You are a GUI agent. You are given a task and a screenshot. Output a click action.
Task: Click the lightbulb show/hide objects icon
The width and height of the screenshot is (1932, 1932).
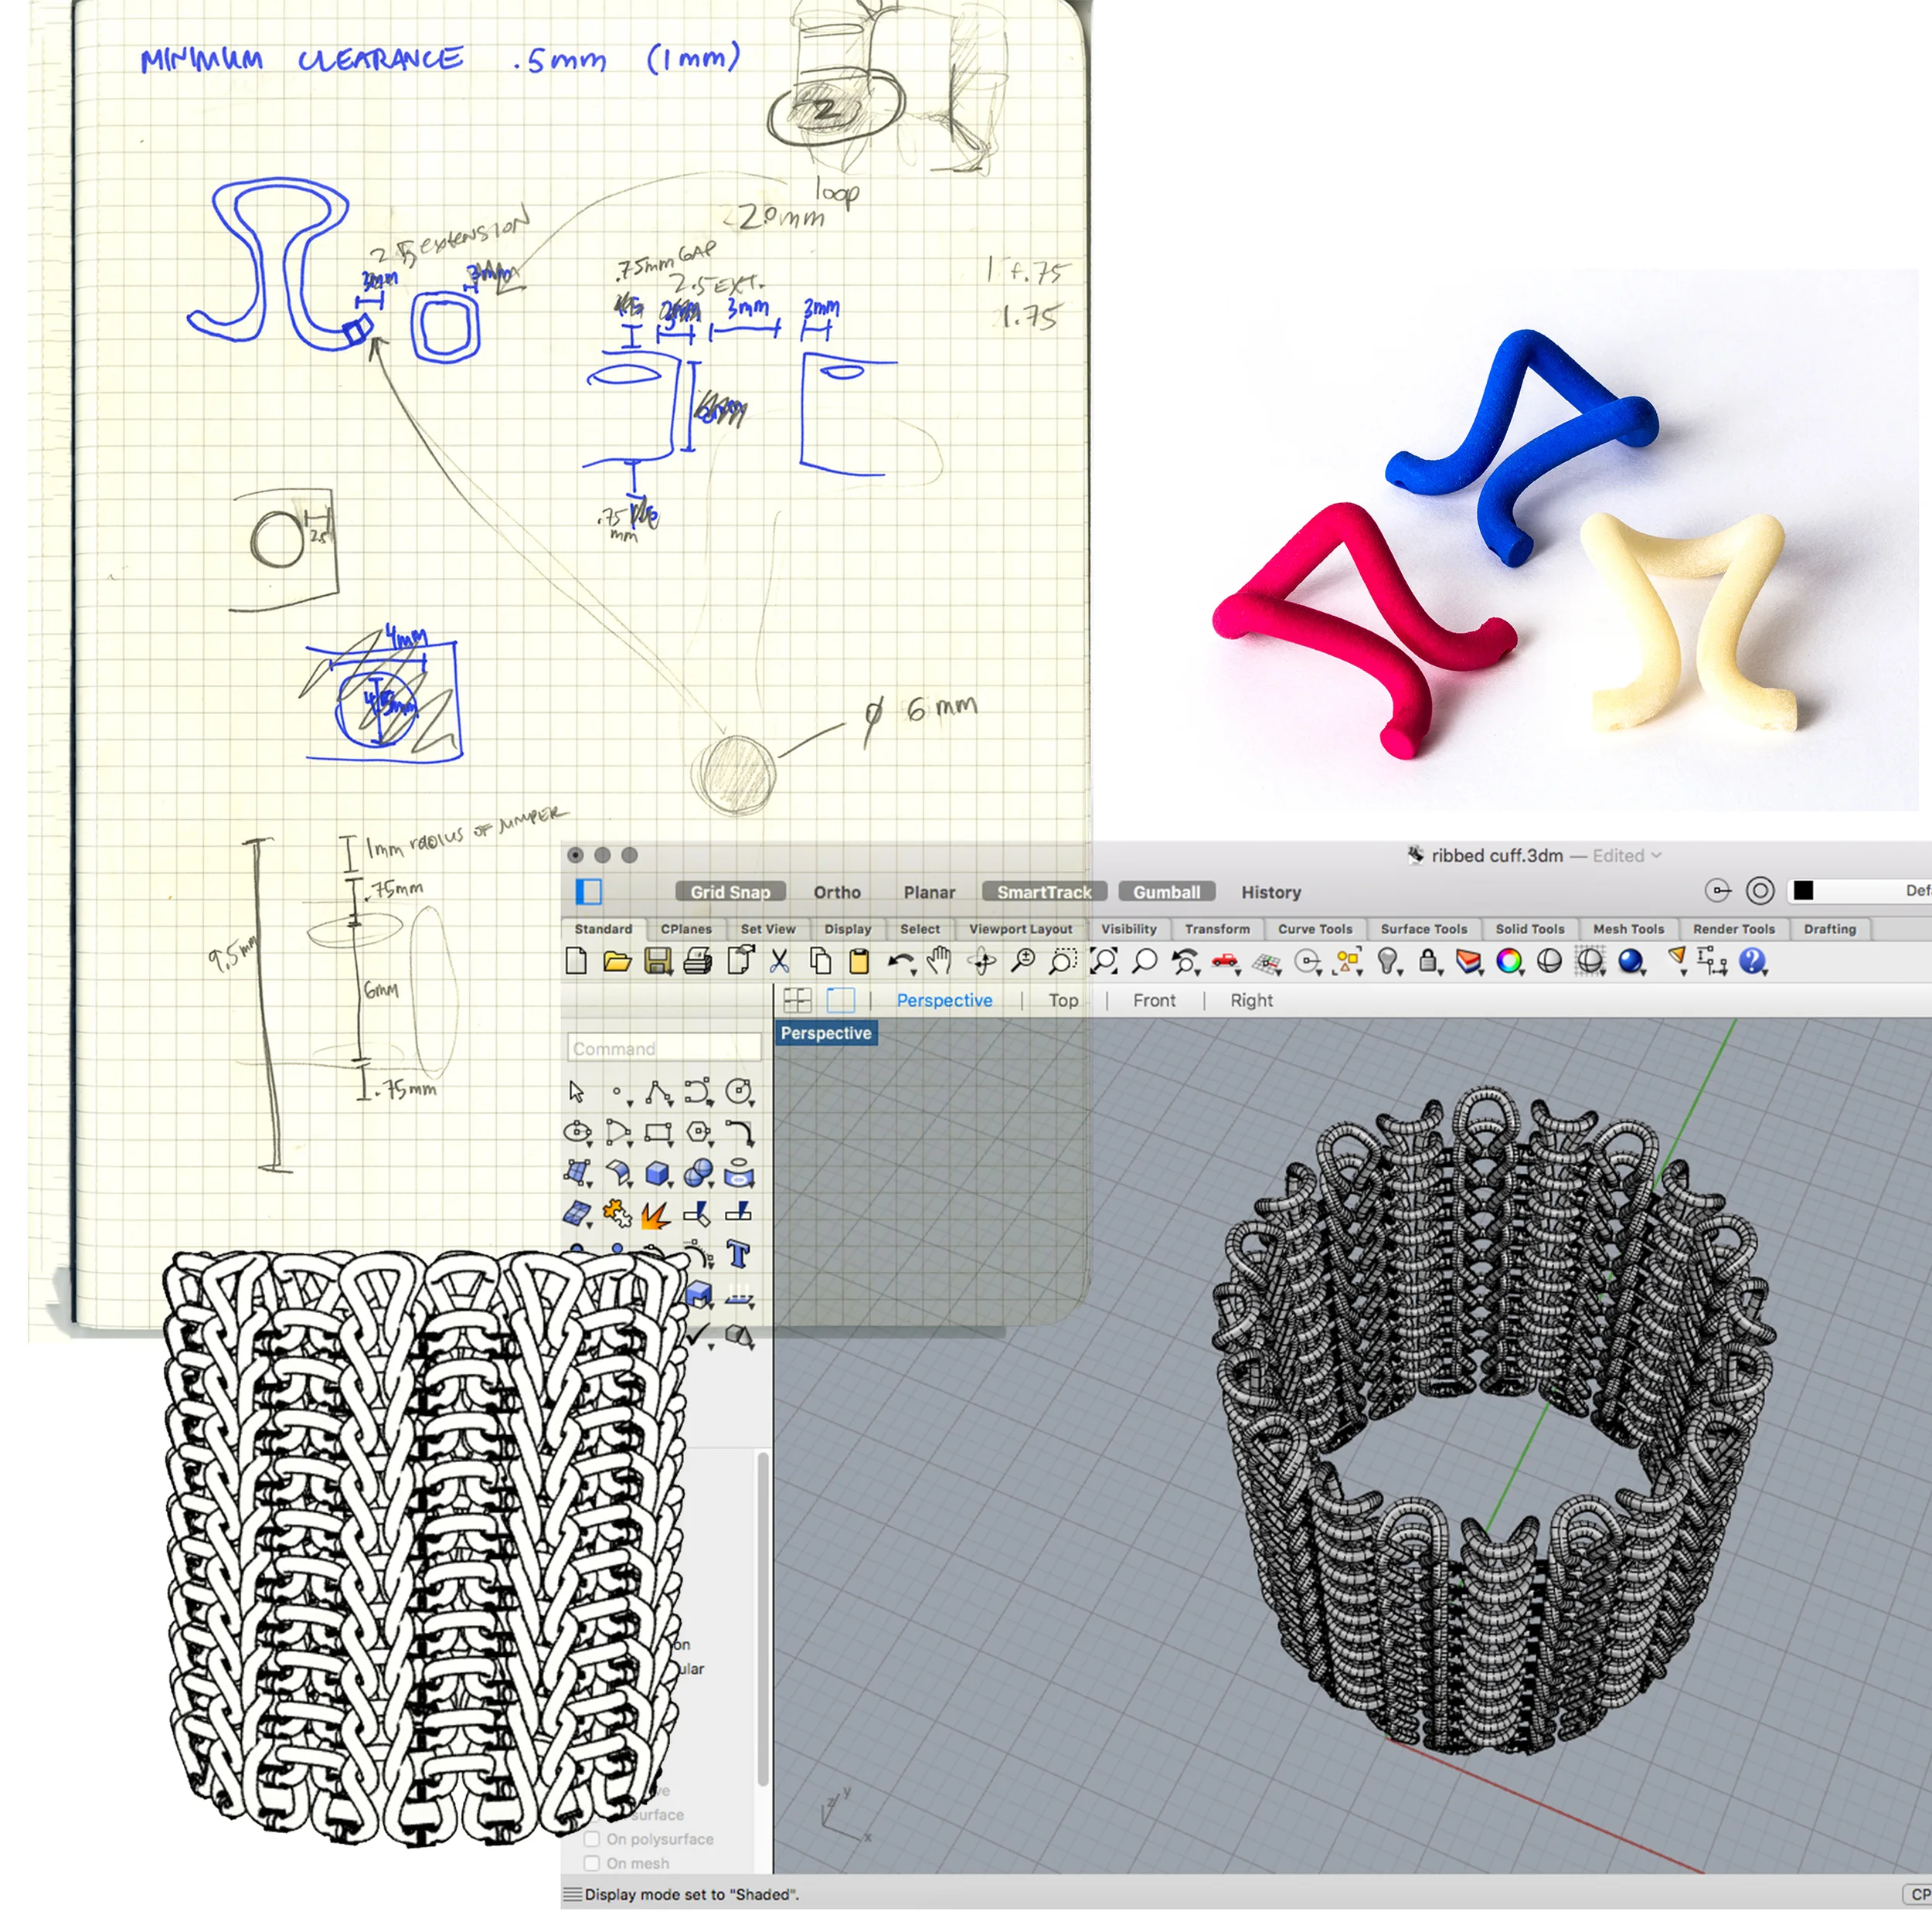(1388, 962)
